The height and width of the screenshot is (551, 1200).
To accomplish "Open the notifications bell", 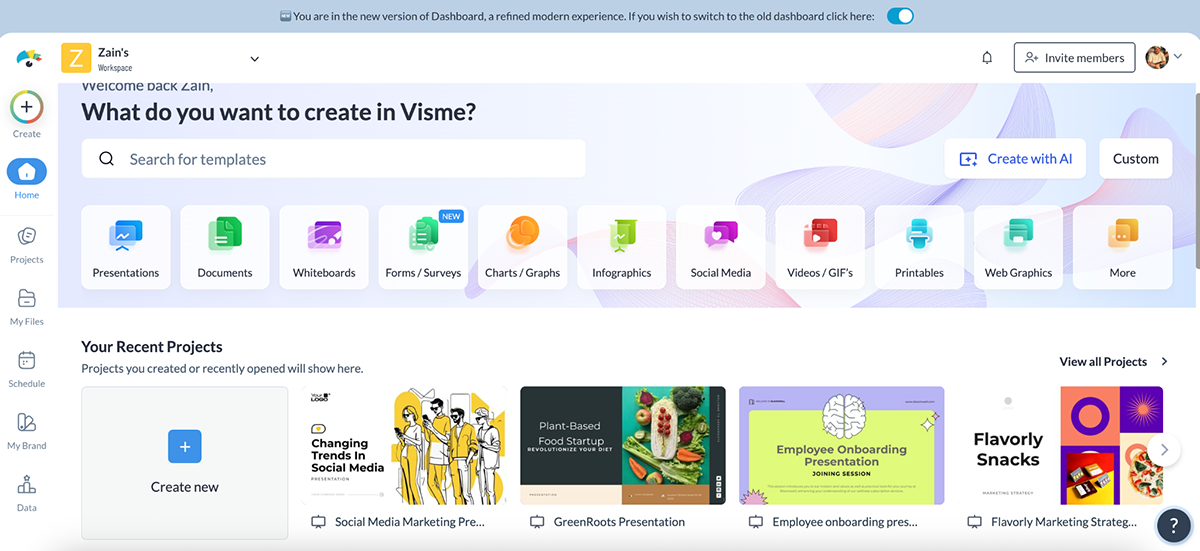I will pos(987,58).
